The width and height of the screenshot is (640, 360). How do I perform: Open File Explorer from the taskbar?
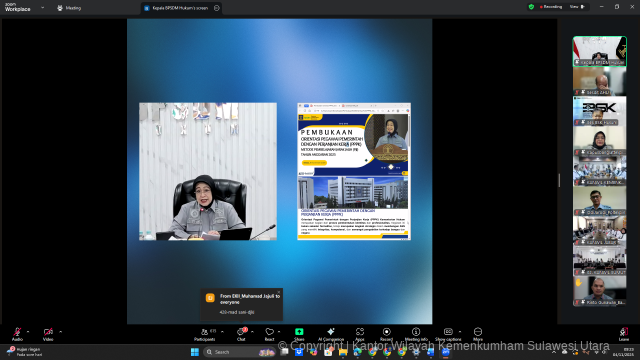(343, 352)
